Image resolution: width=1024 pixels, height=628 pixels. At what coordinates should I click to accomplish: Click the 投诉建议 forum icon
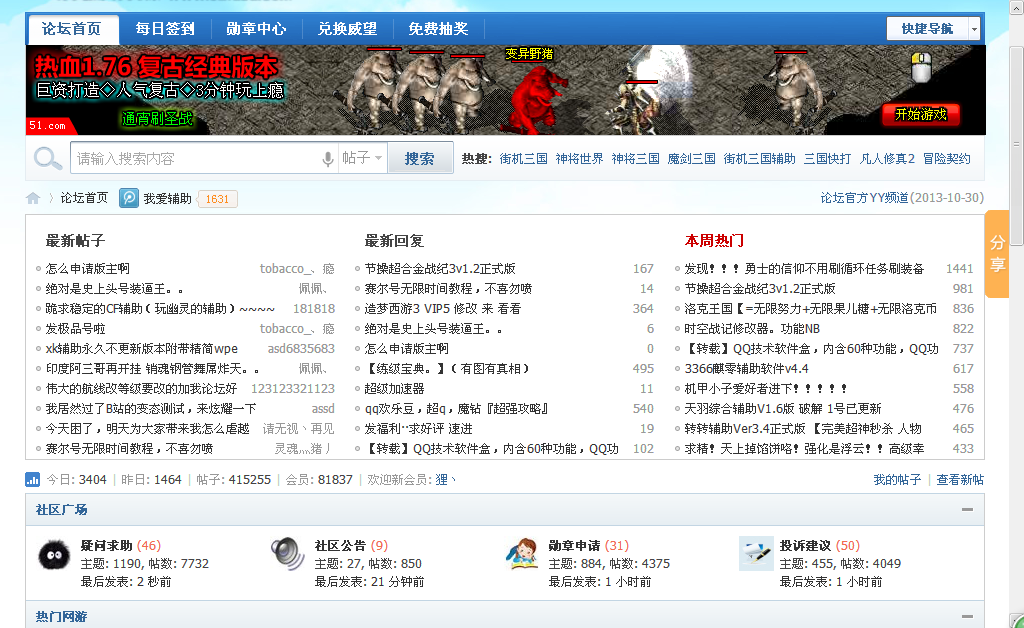(755, 554)
